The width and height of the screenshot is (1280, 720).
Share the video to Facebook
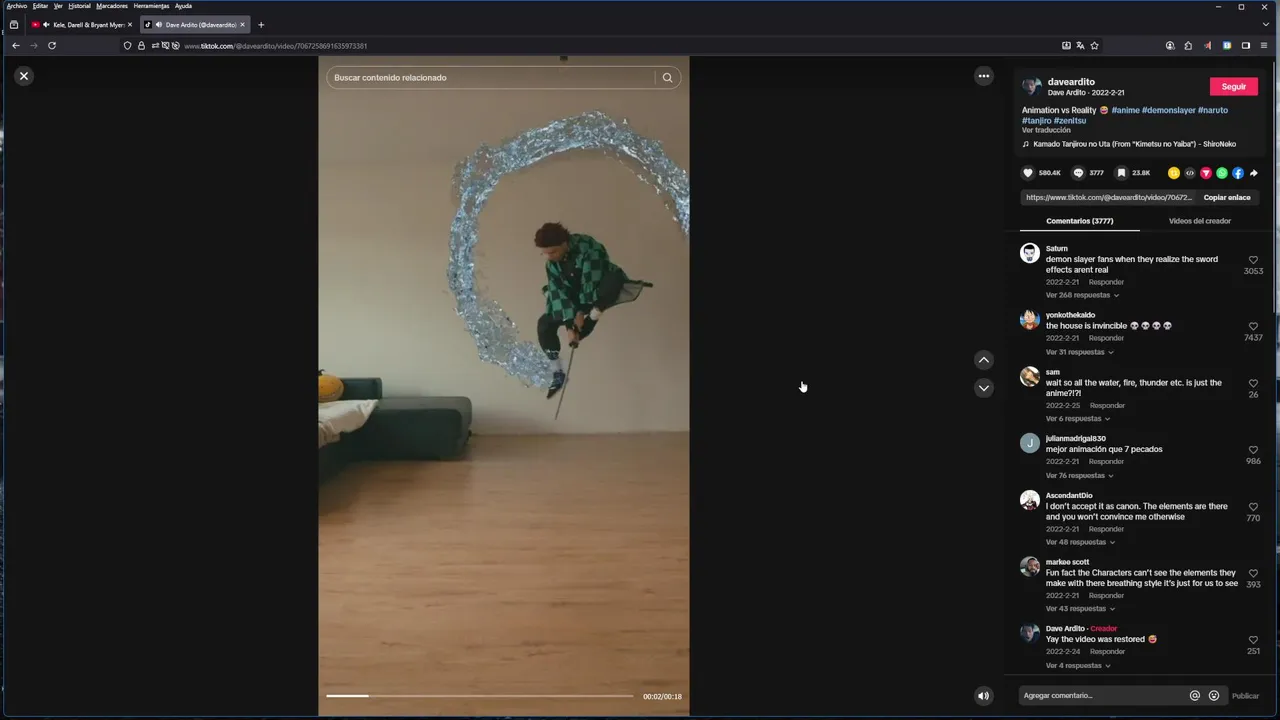(x=1238, y=173)
